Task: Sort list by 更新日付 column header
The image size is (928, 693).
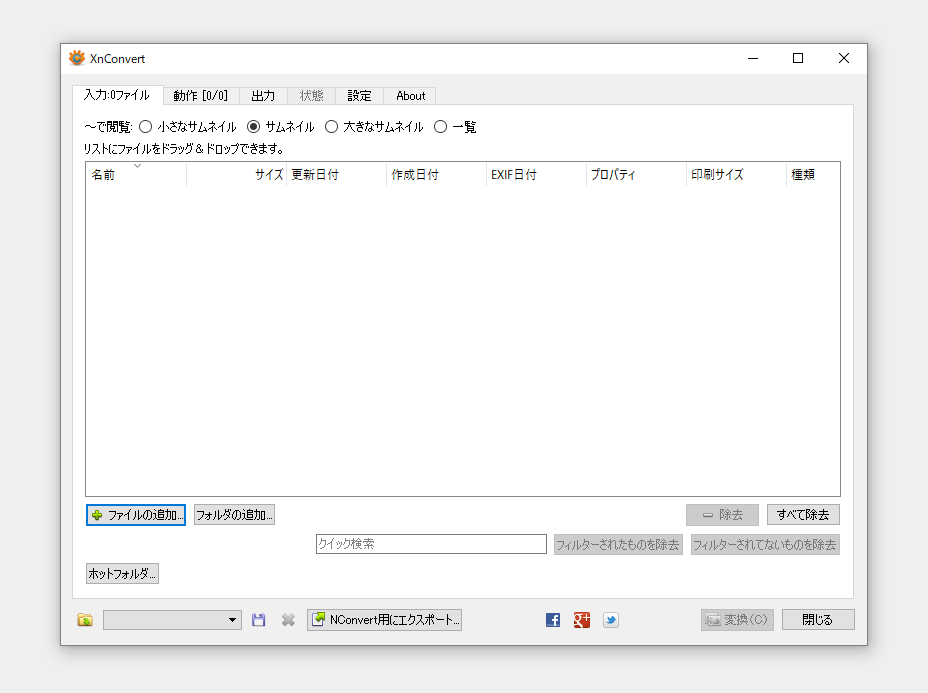Action: click(336, 175)
